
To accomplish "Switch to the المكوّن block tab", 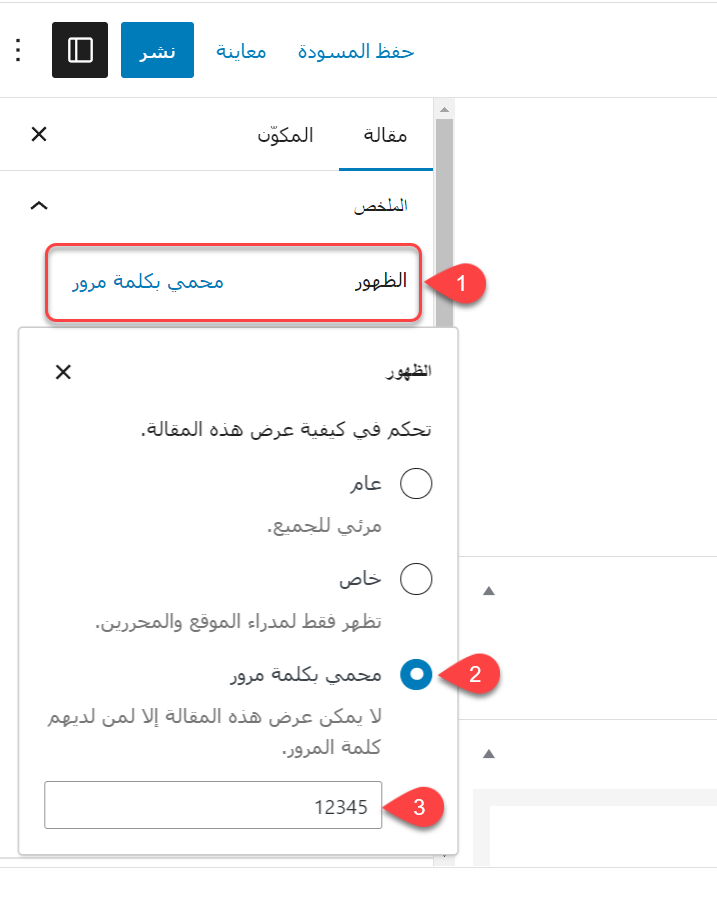I will (286, 135).
